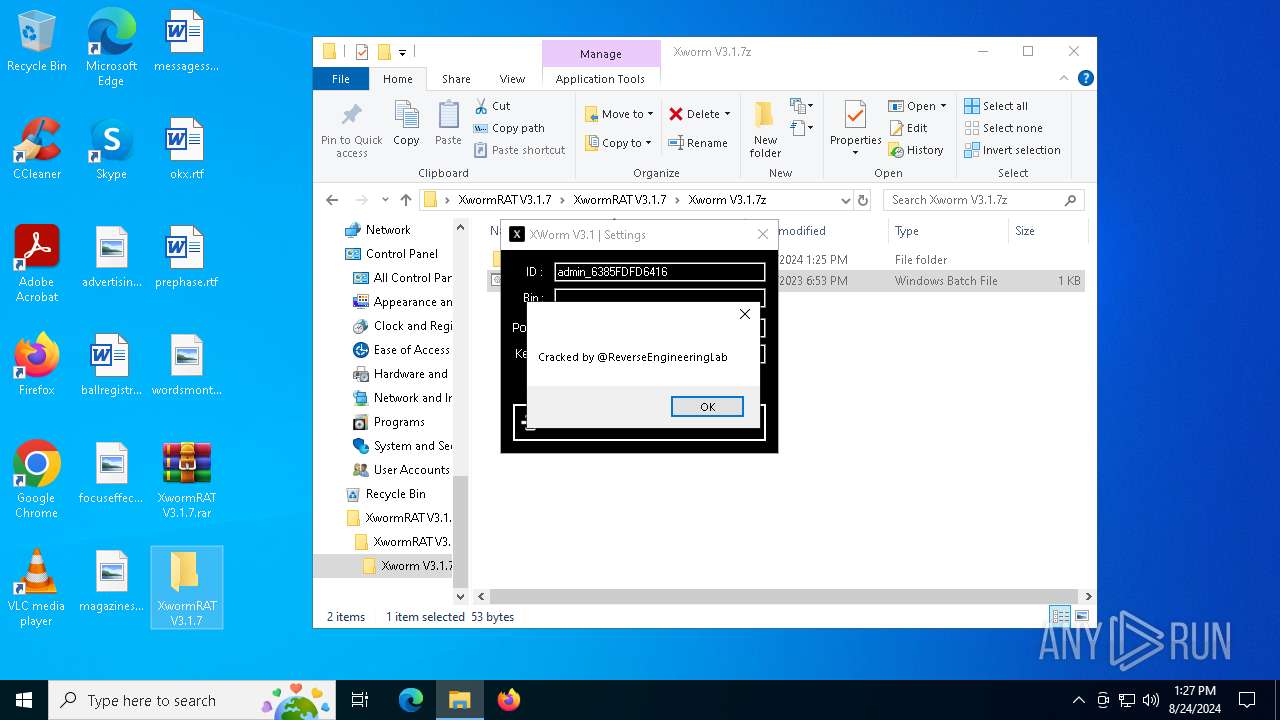Click the volume speaker tray icon
1280x720 pixels.
[x=1150, y=700]
